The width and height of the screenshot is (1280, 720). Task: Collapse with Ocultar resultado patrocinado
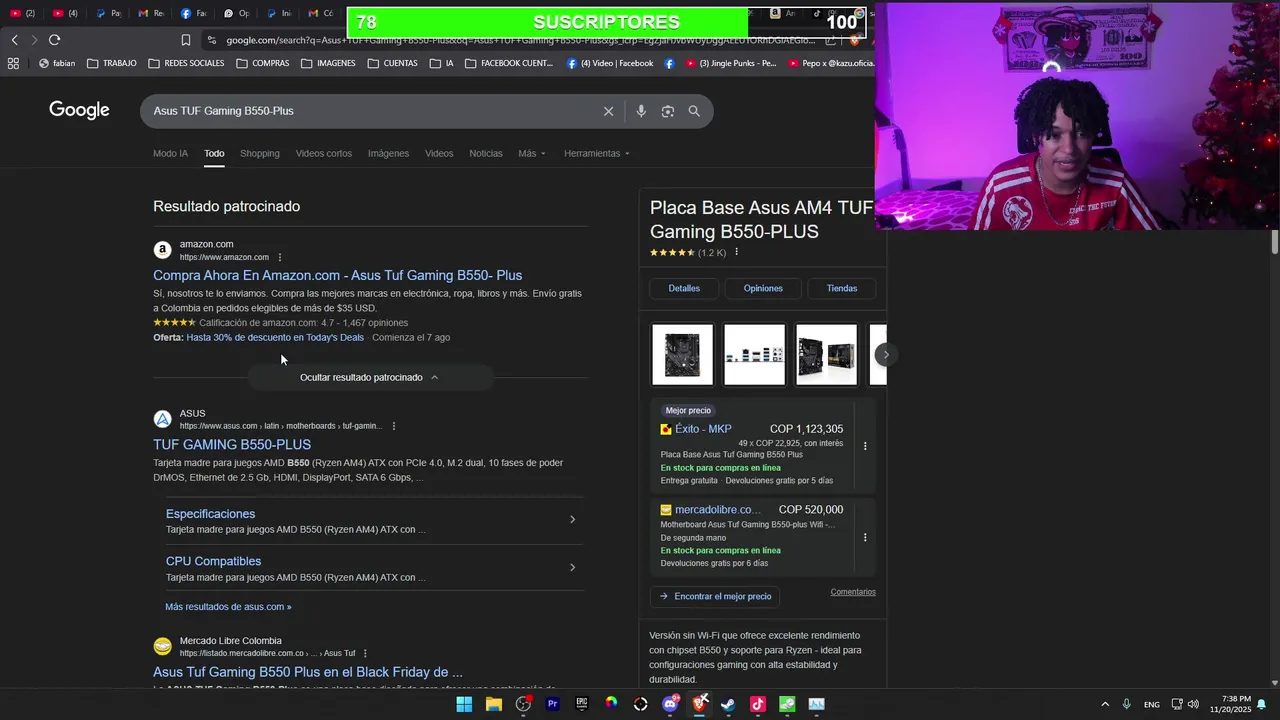[x=369, y=377]
